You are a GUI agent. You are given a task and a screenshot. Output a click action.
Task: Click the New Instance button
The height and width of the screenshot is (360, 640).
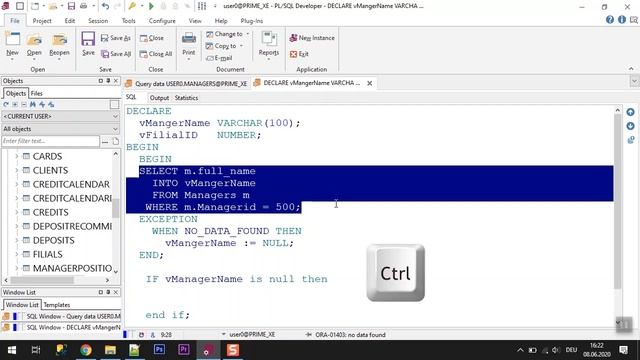tap(312, 38)
